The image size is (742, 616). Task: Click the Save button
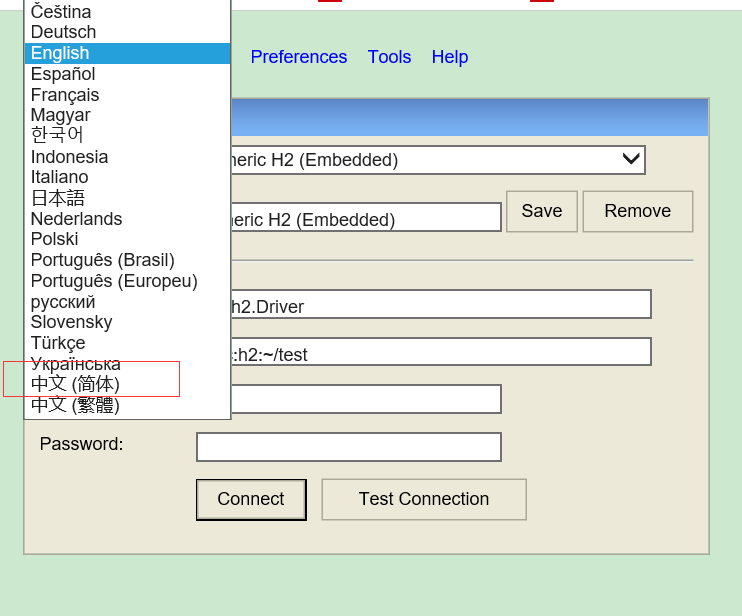541,211
